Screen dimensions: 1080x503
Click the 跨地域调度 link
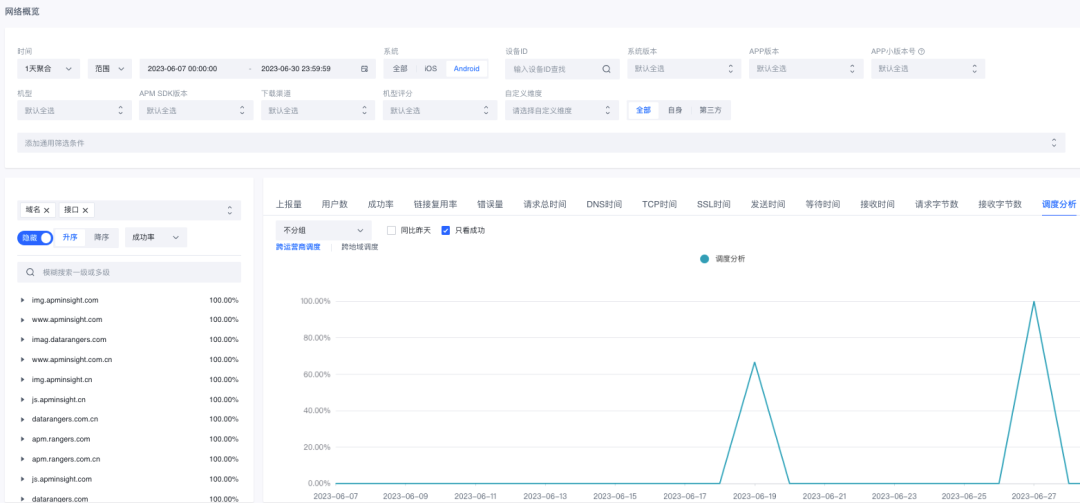pos(360,247)
